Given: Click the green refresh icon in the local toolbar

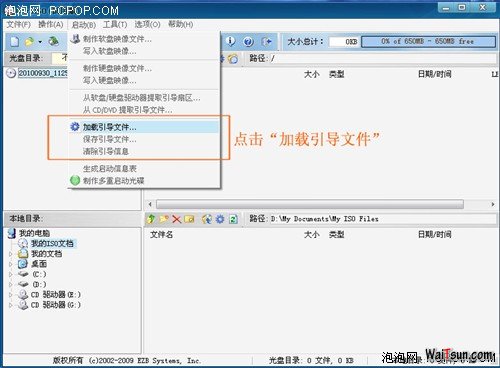Looking at the screenshot, I should 233,219.
